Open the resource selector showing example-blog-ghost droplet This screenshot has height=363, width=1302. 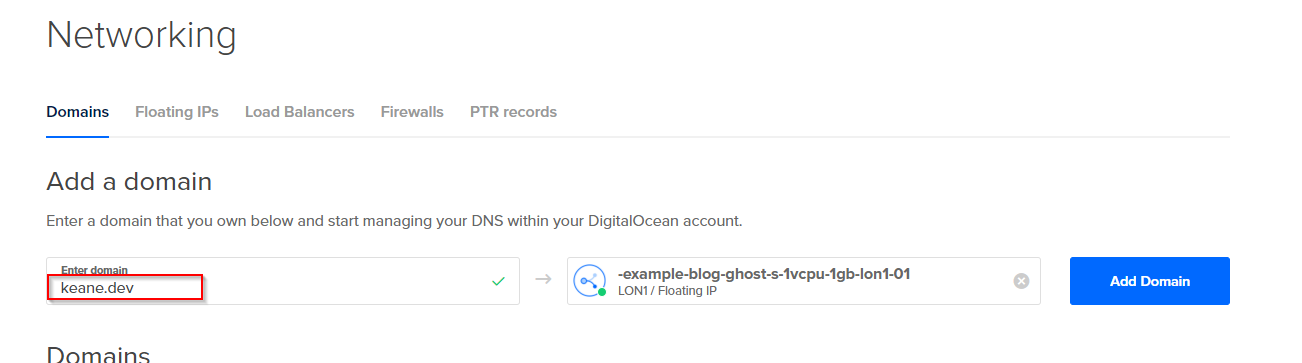coord(804,281)
